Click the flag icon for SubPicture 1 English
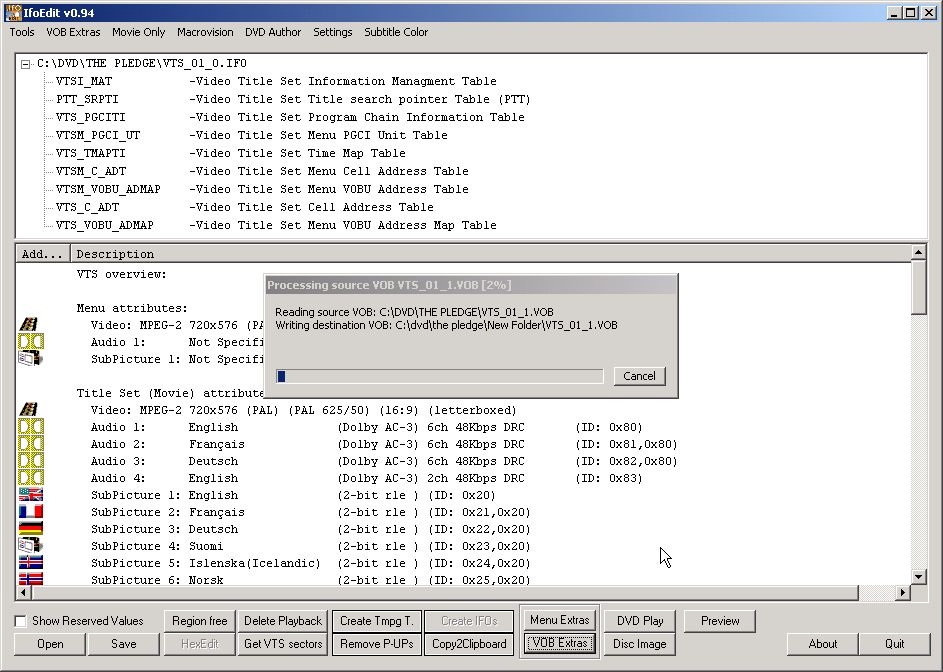 pos(31,495)
